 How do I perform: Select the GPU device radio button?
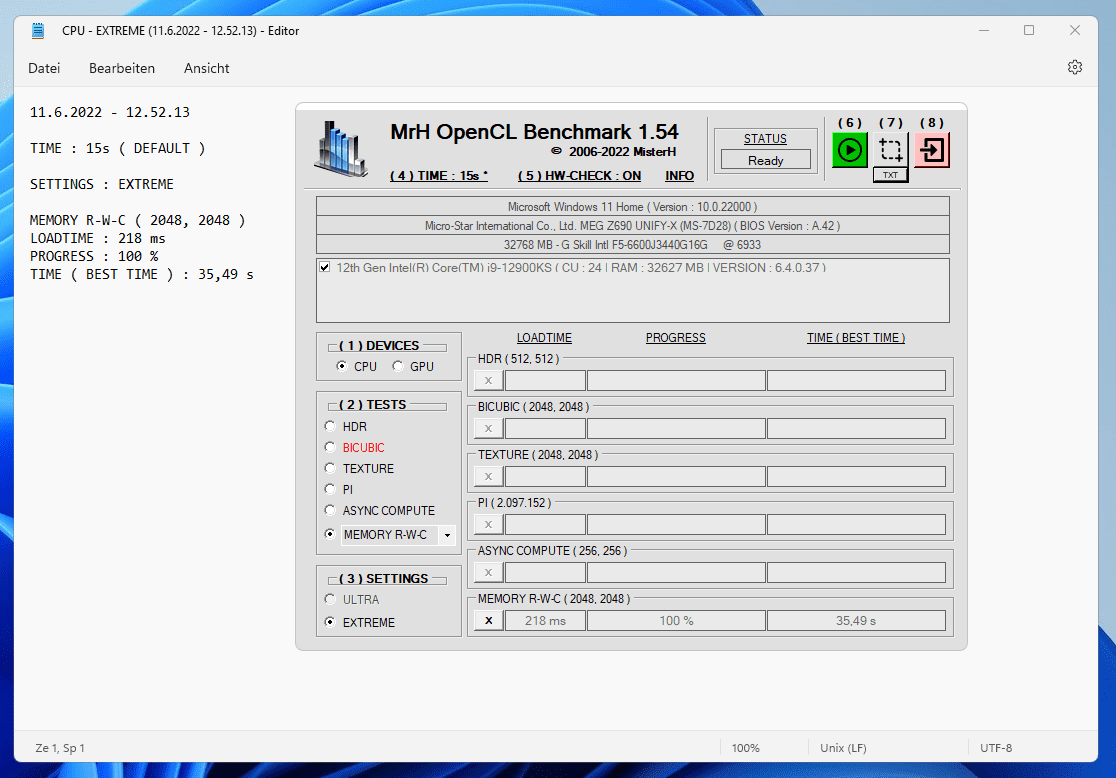[x=398, y=366]
